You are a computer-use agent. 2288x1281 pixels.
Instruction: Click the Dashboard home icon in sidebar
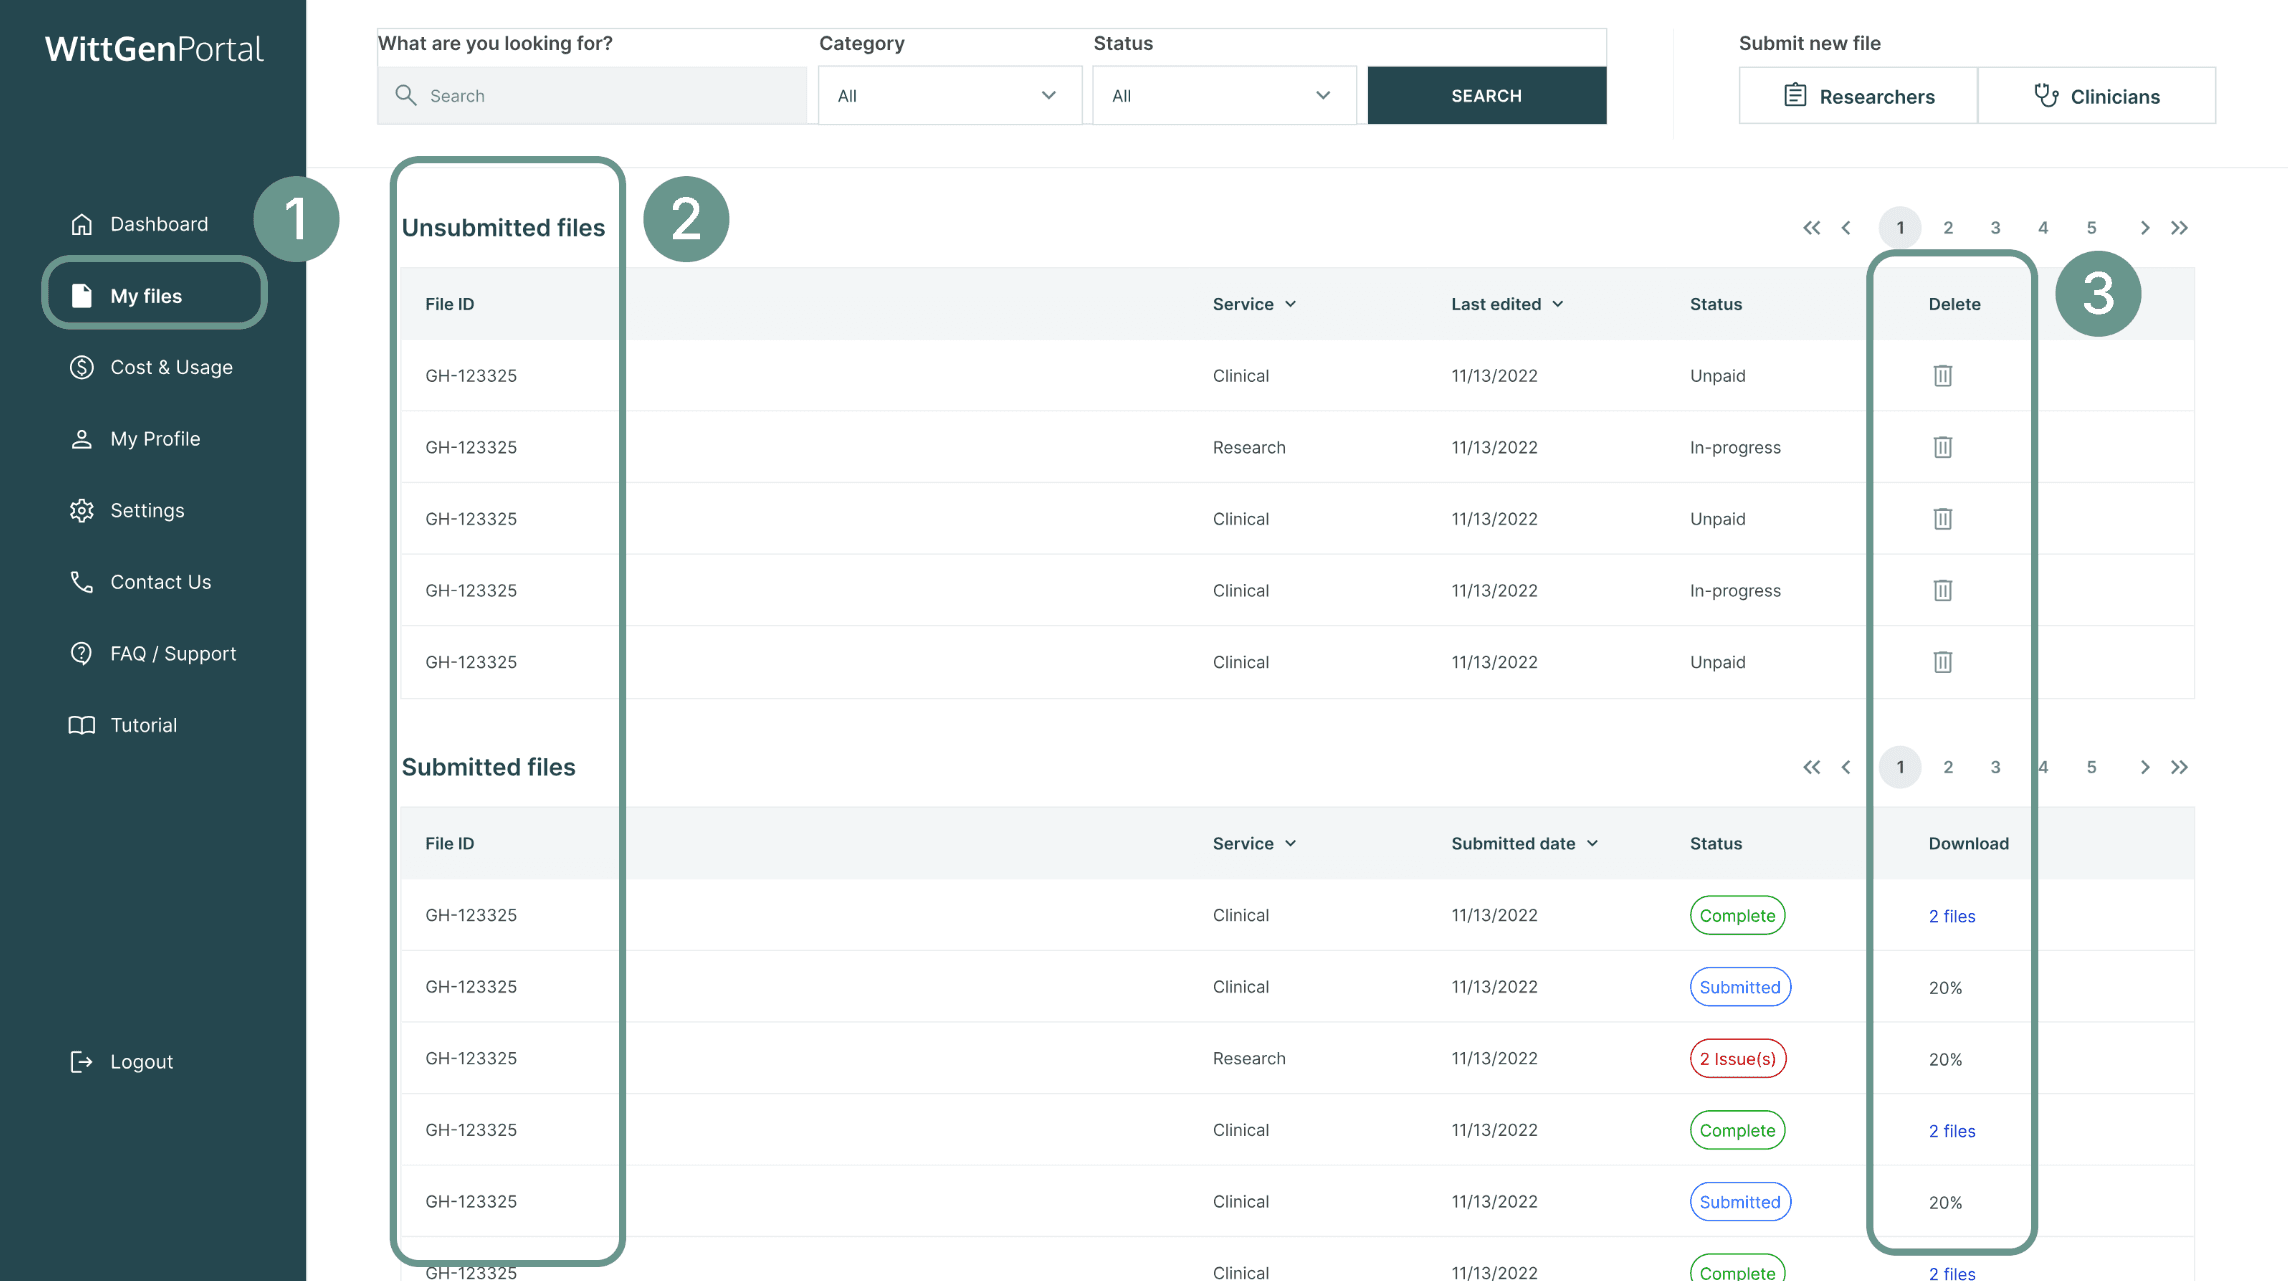82,224
